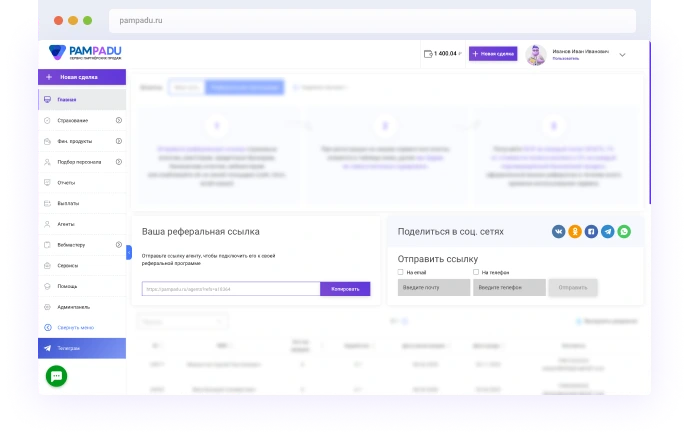Share via Odnoklassniki orange icon
Screen dimensions: 689x438
pos(575,231)
